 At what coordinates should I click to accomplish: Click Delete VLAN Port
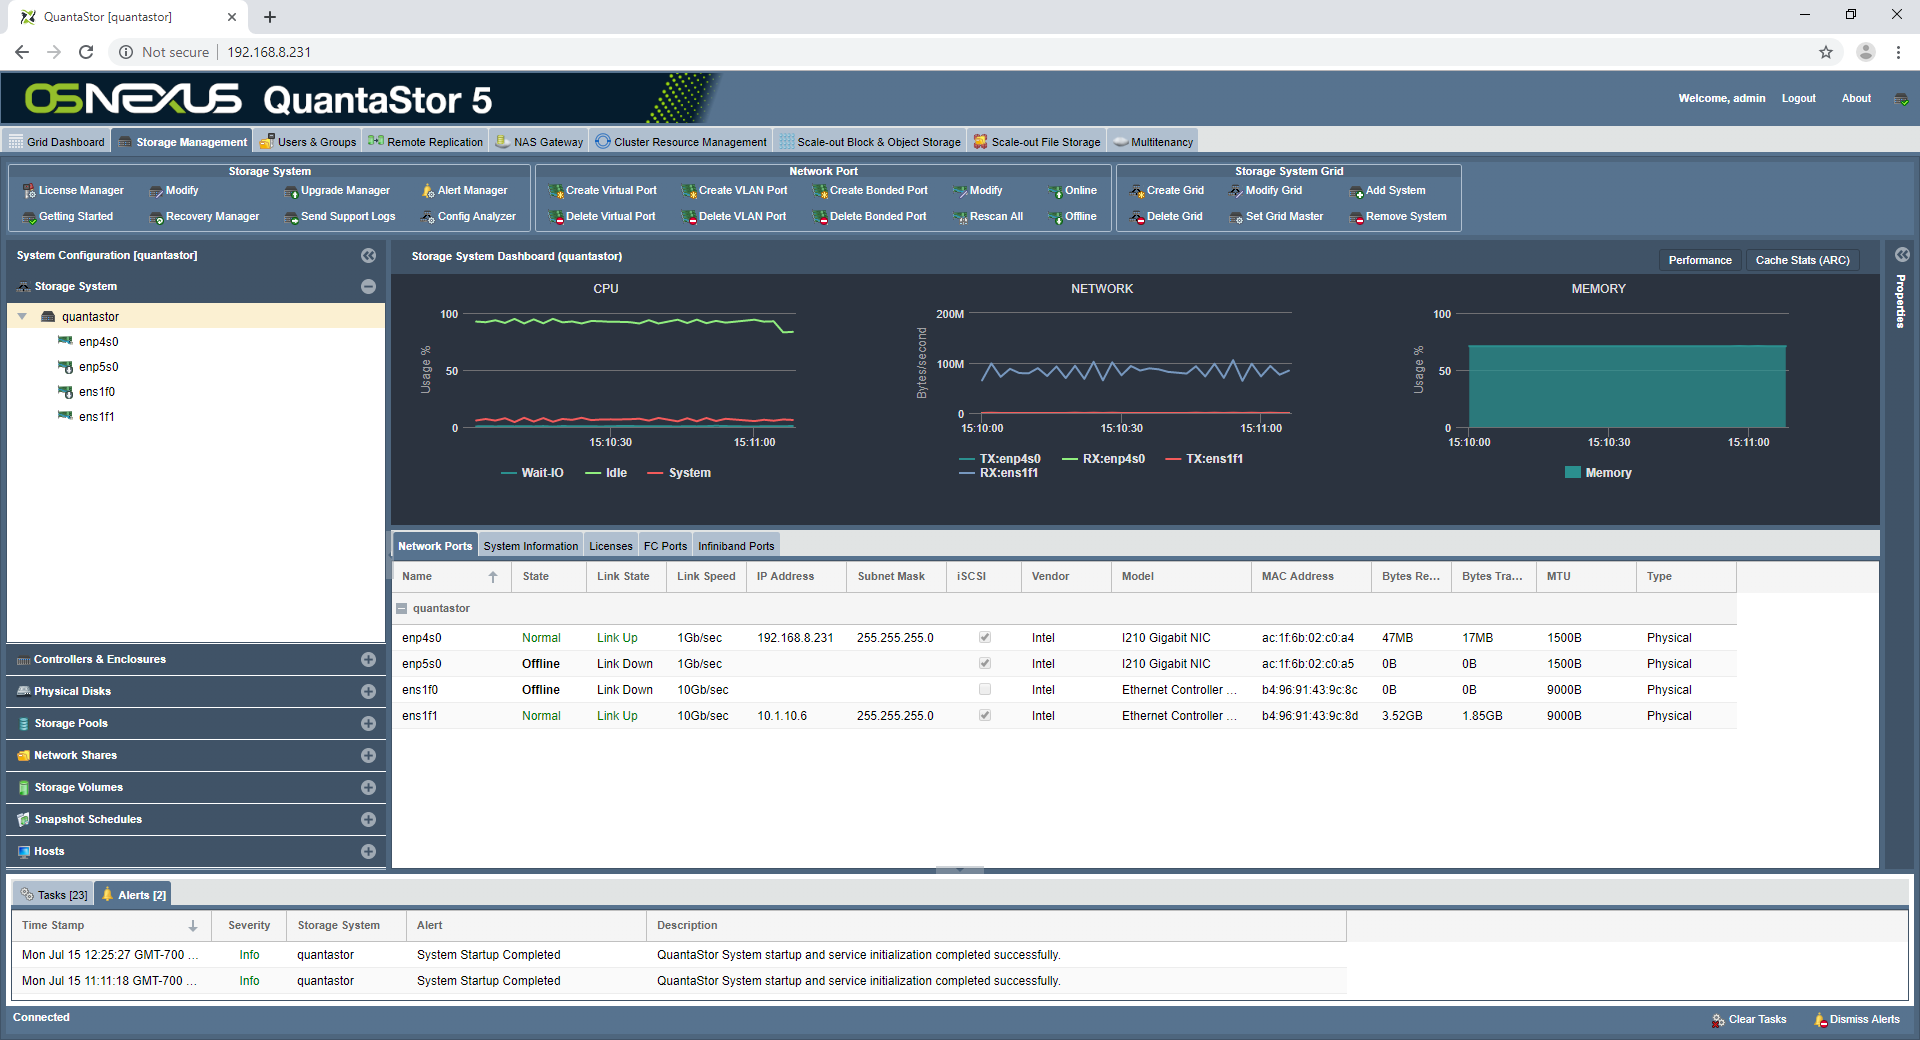tap(734, 216)
